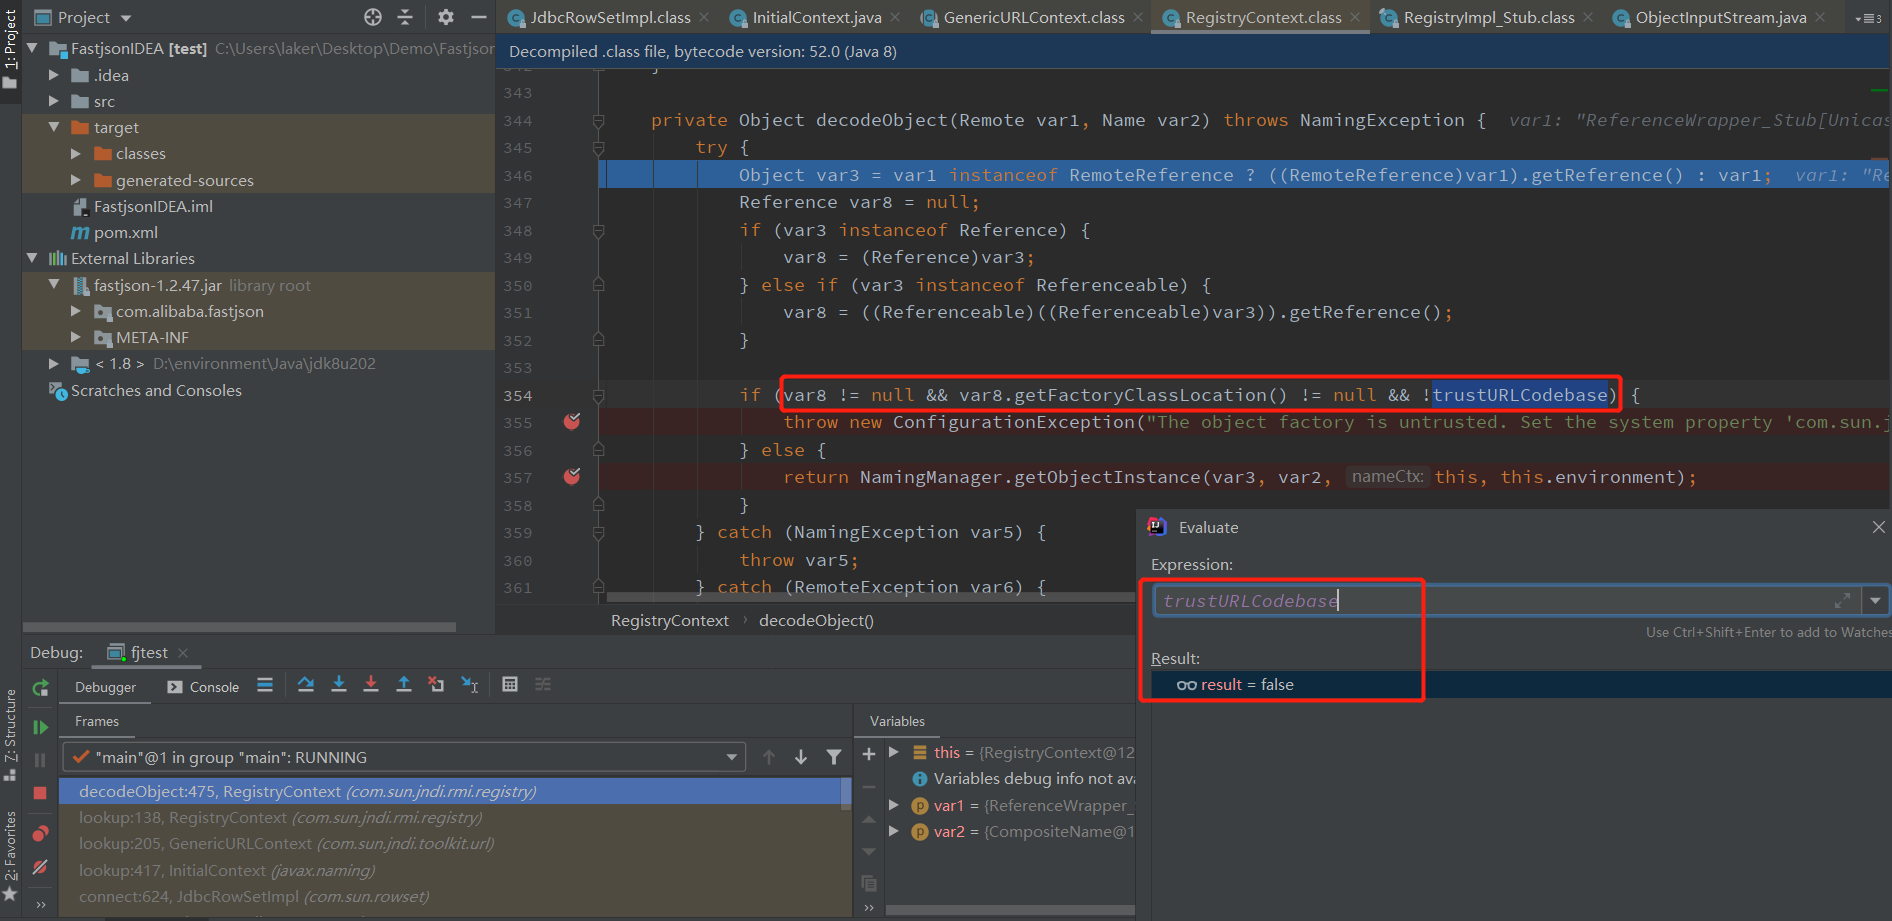Open Evaluate Expression calculator icon

pos(510,684)
